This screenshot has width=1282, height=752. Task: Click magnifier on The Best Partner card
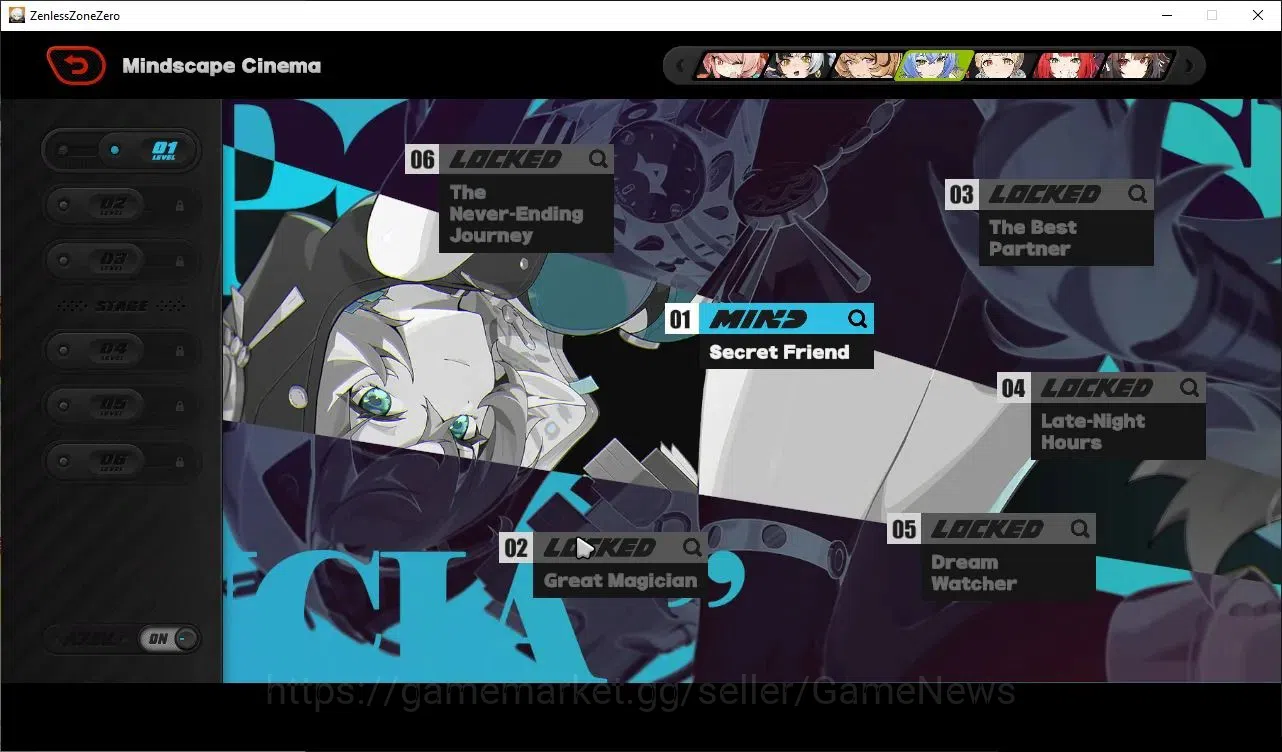click(x=1137, y=194)
